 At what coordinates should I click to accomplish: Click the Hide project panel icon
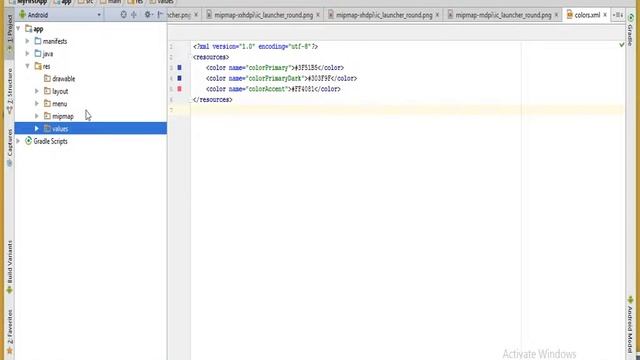160,15
